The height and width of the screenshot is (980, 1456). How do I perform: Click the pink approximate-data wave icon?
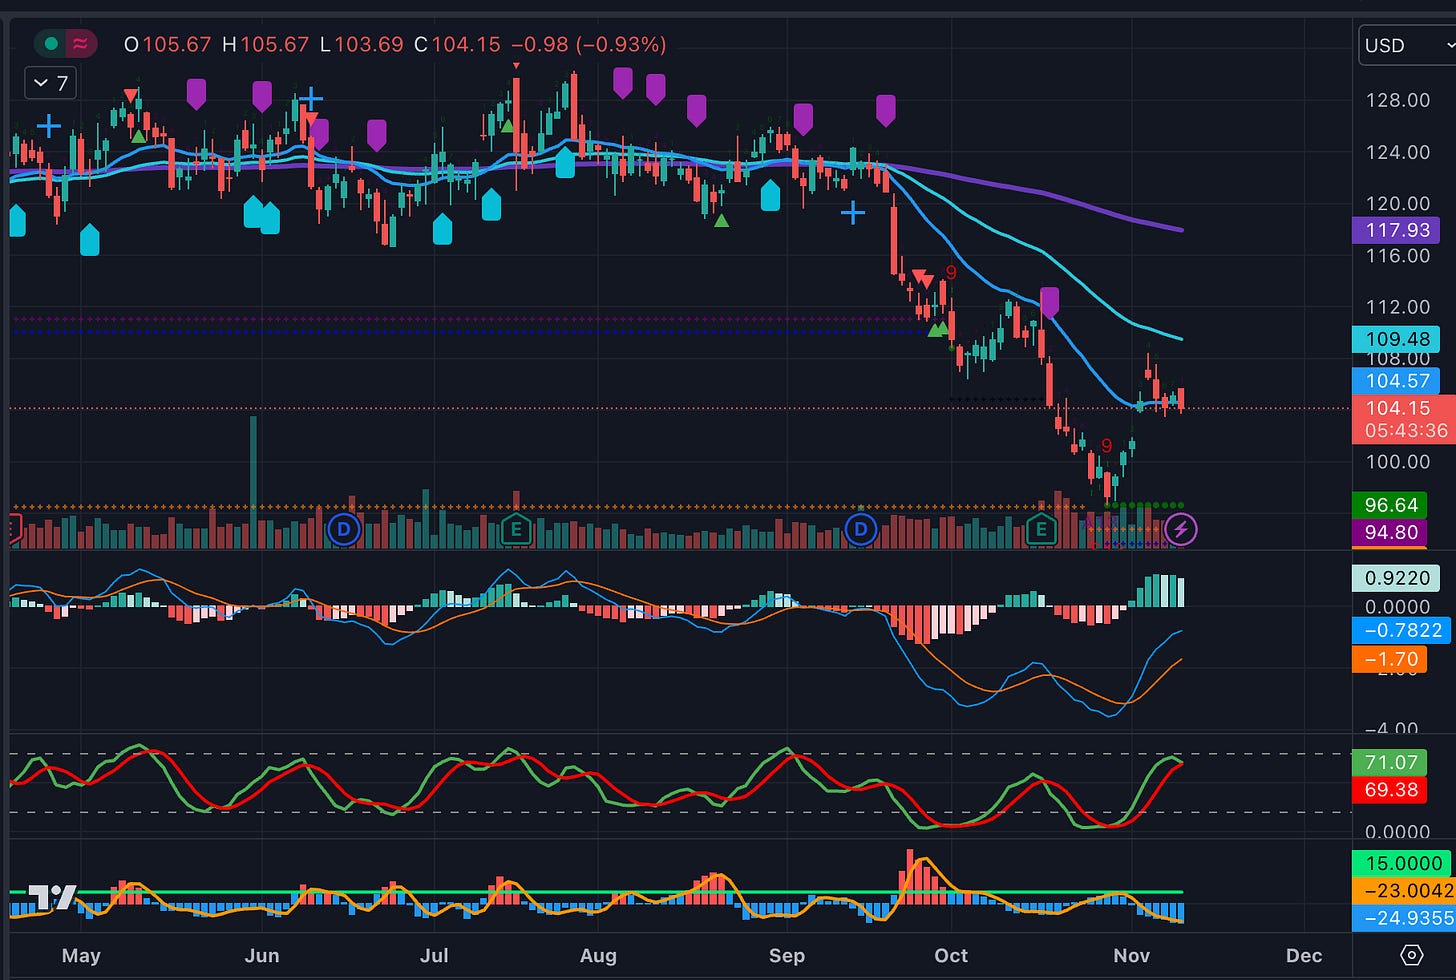tap(80, 44)
